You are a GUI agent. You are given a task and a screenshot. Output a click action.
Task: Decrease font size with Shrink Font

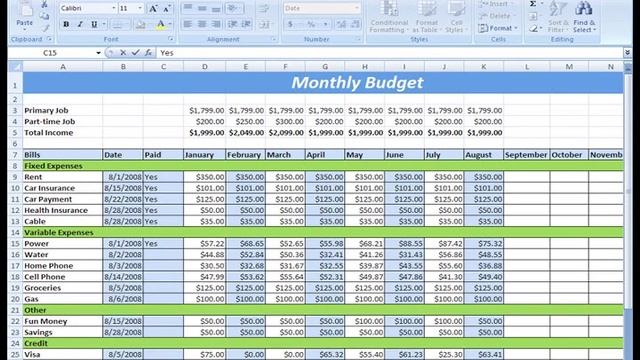tap(167, 8)
